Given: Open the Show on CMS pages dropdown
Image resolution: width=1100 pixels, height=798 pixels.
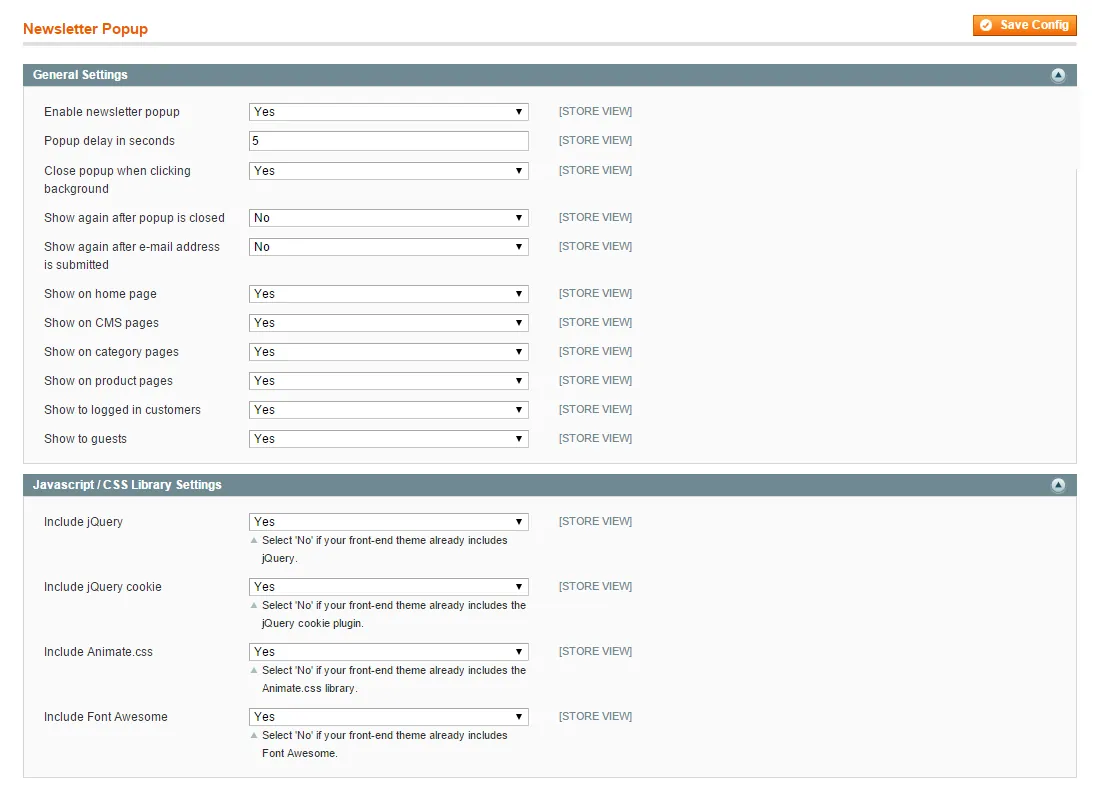Looking at the screenshot, I should [389, 323].
